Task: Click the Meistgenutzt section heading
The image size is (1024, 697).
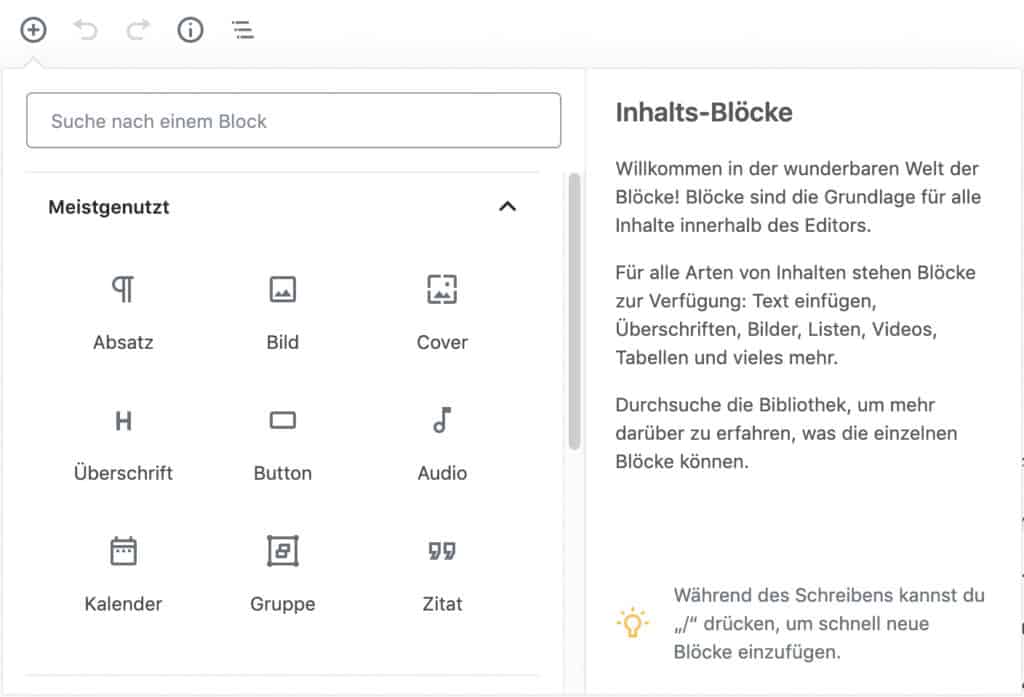Action: [109, 207]
